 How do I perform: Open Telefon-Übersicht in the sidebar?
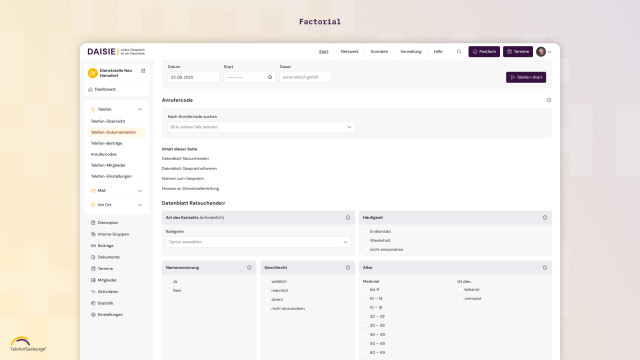click(108, 121)
